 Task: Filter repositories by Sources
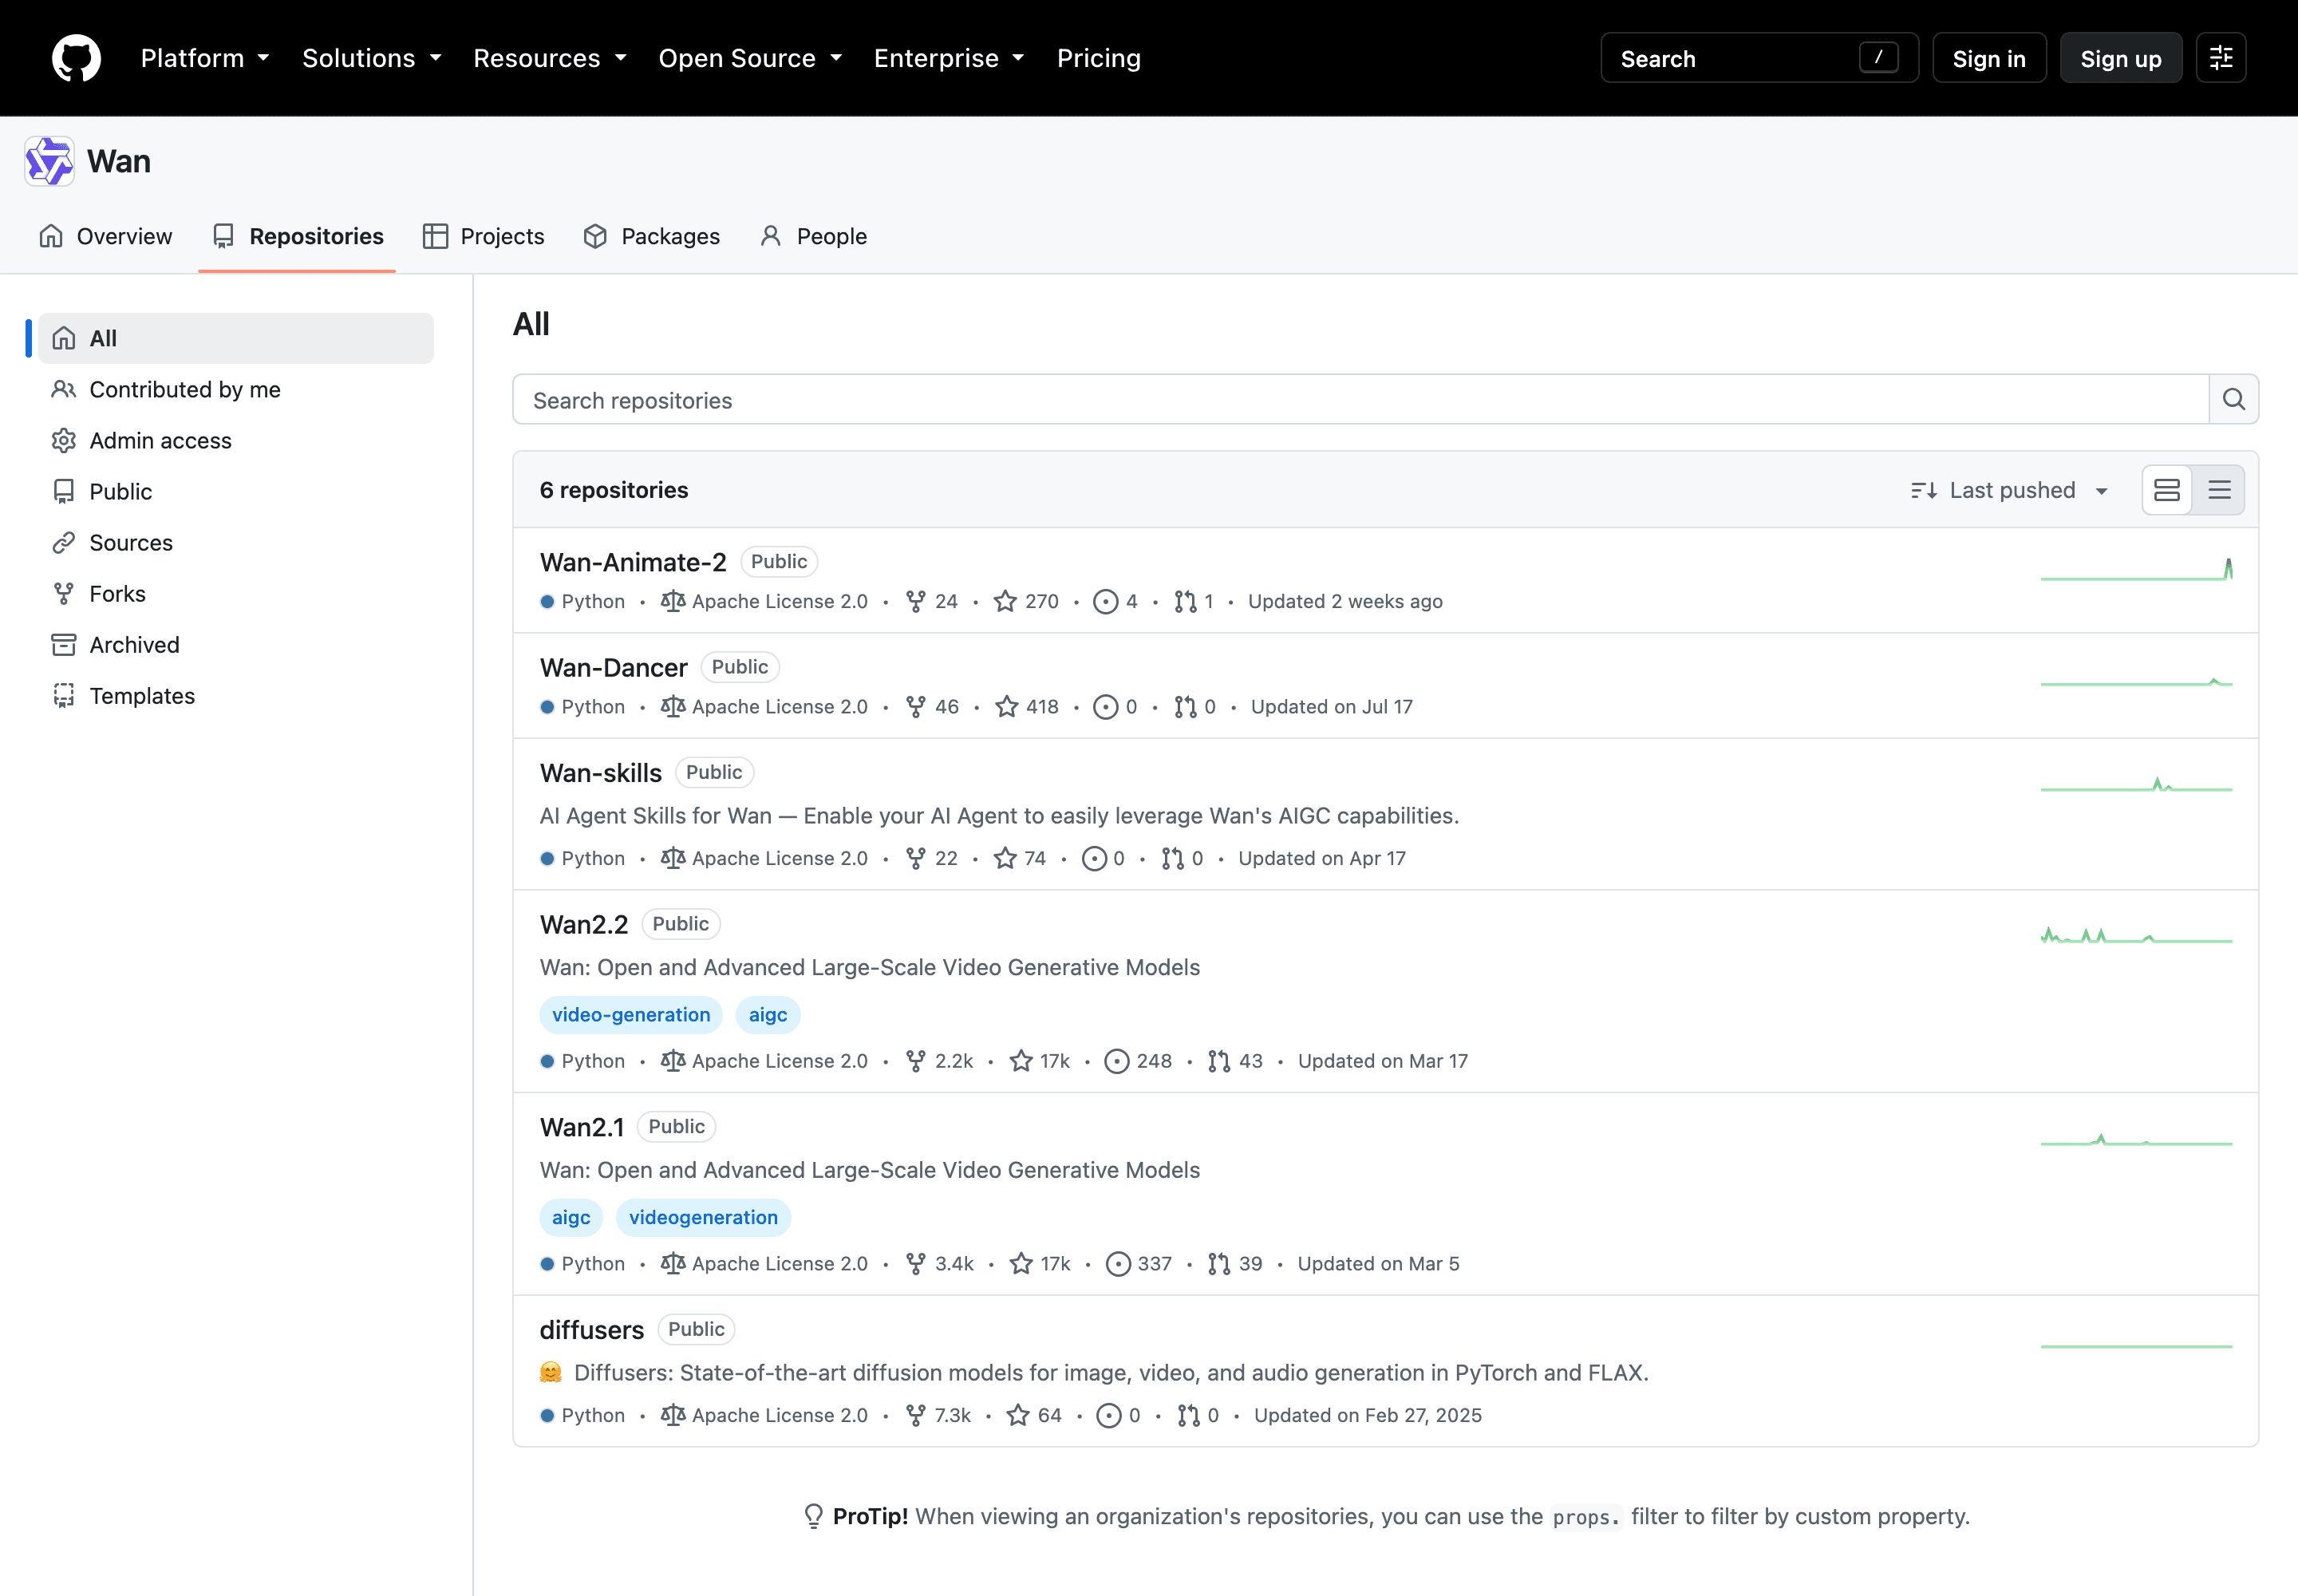point(235,542)
